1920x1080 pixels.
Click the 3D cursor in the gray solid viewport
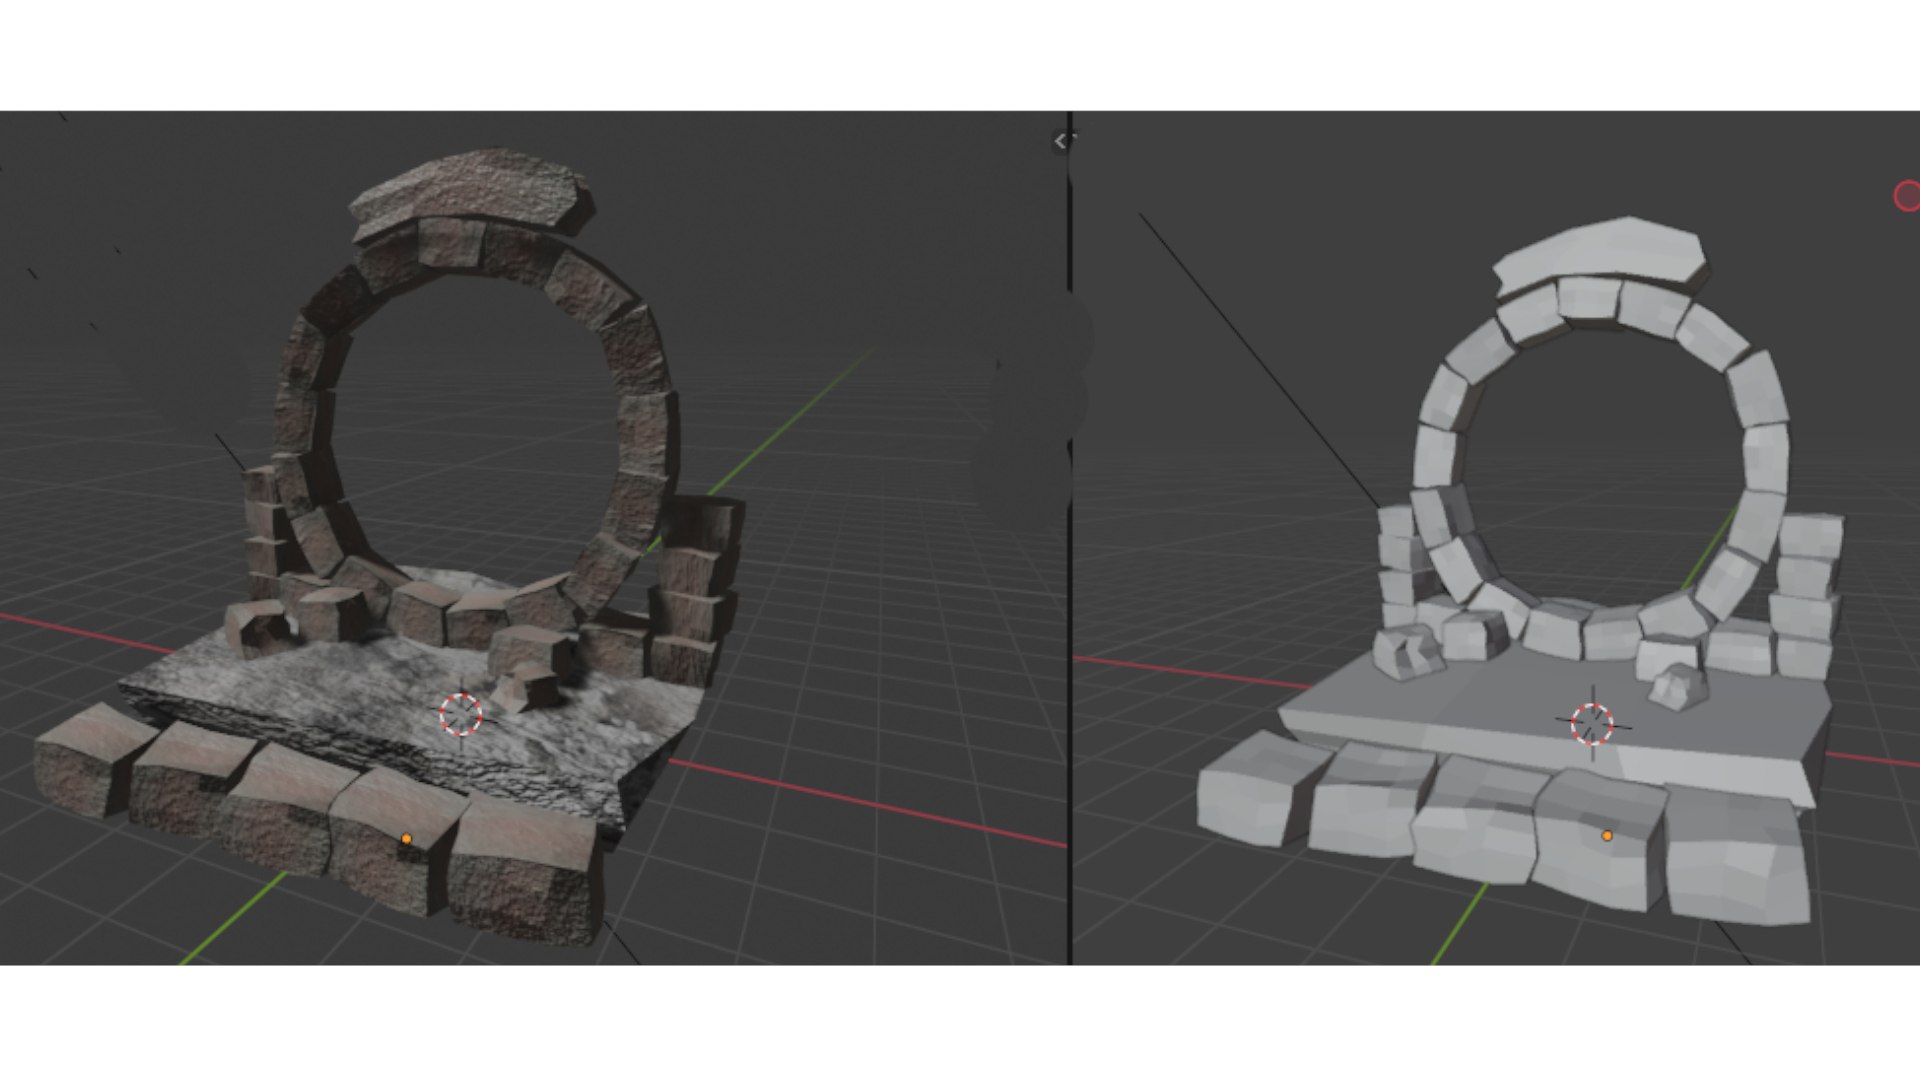pos(1592,724)
